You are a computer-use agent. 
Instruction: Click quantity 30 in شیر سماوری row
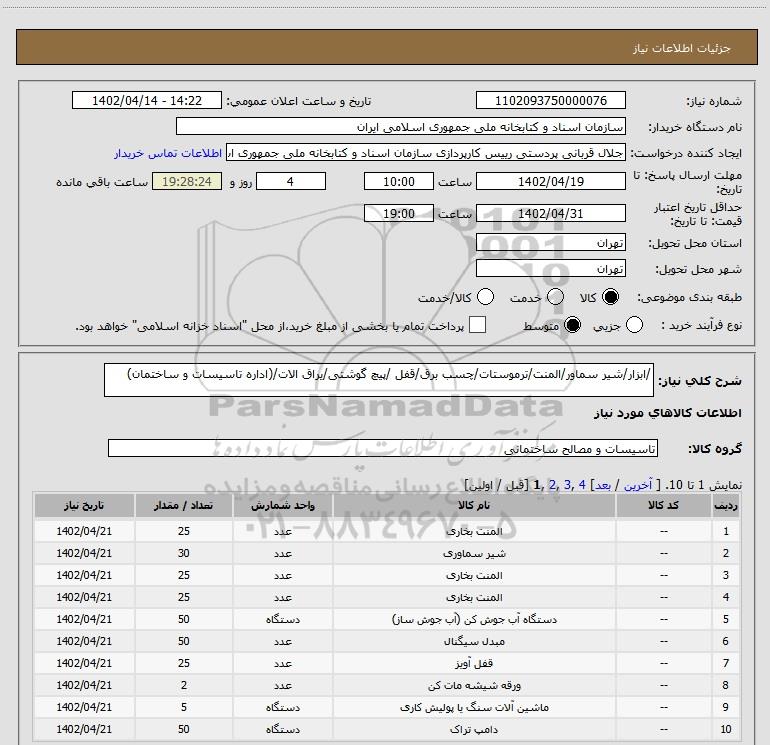(x=184, y=553)
